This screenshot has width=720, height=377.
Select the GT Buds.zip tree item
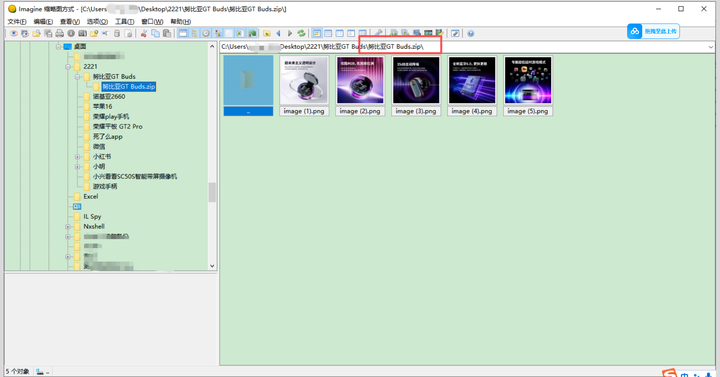(x=129, y=86)
